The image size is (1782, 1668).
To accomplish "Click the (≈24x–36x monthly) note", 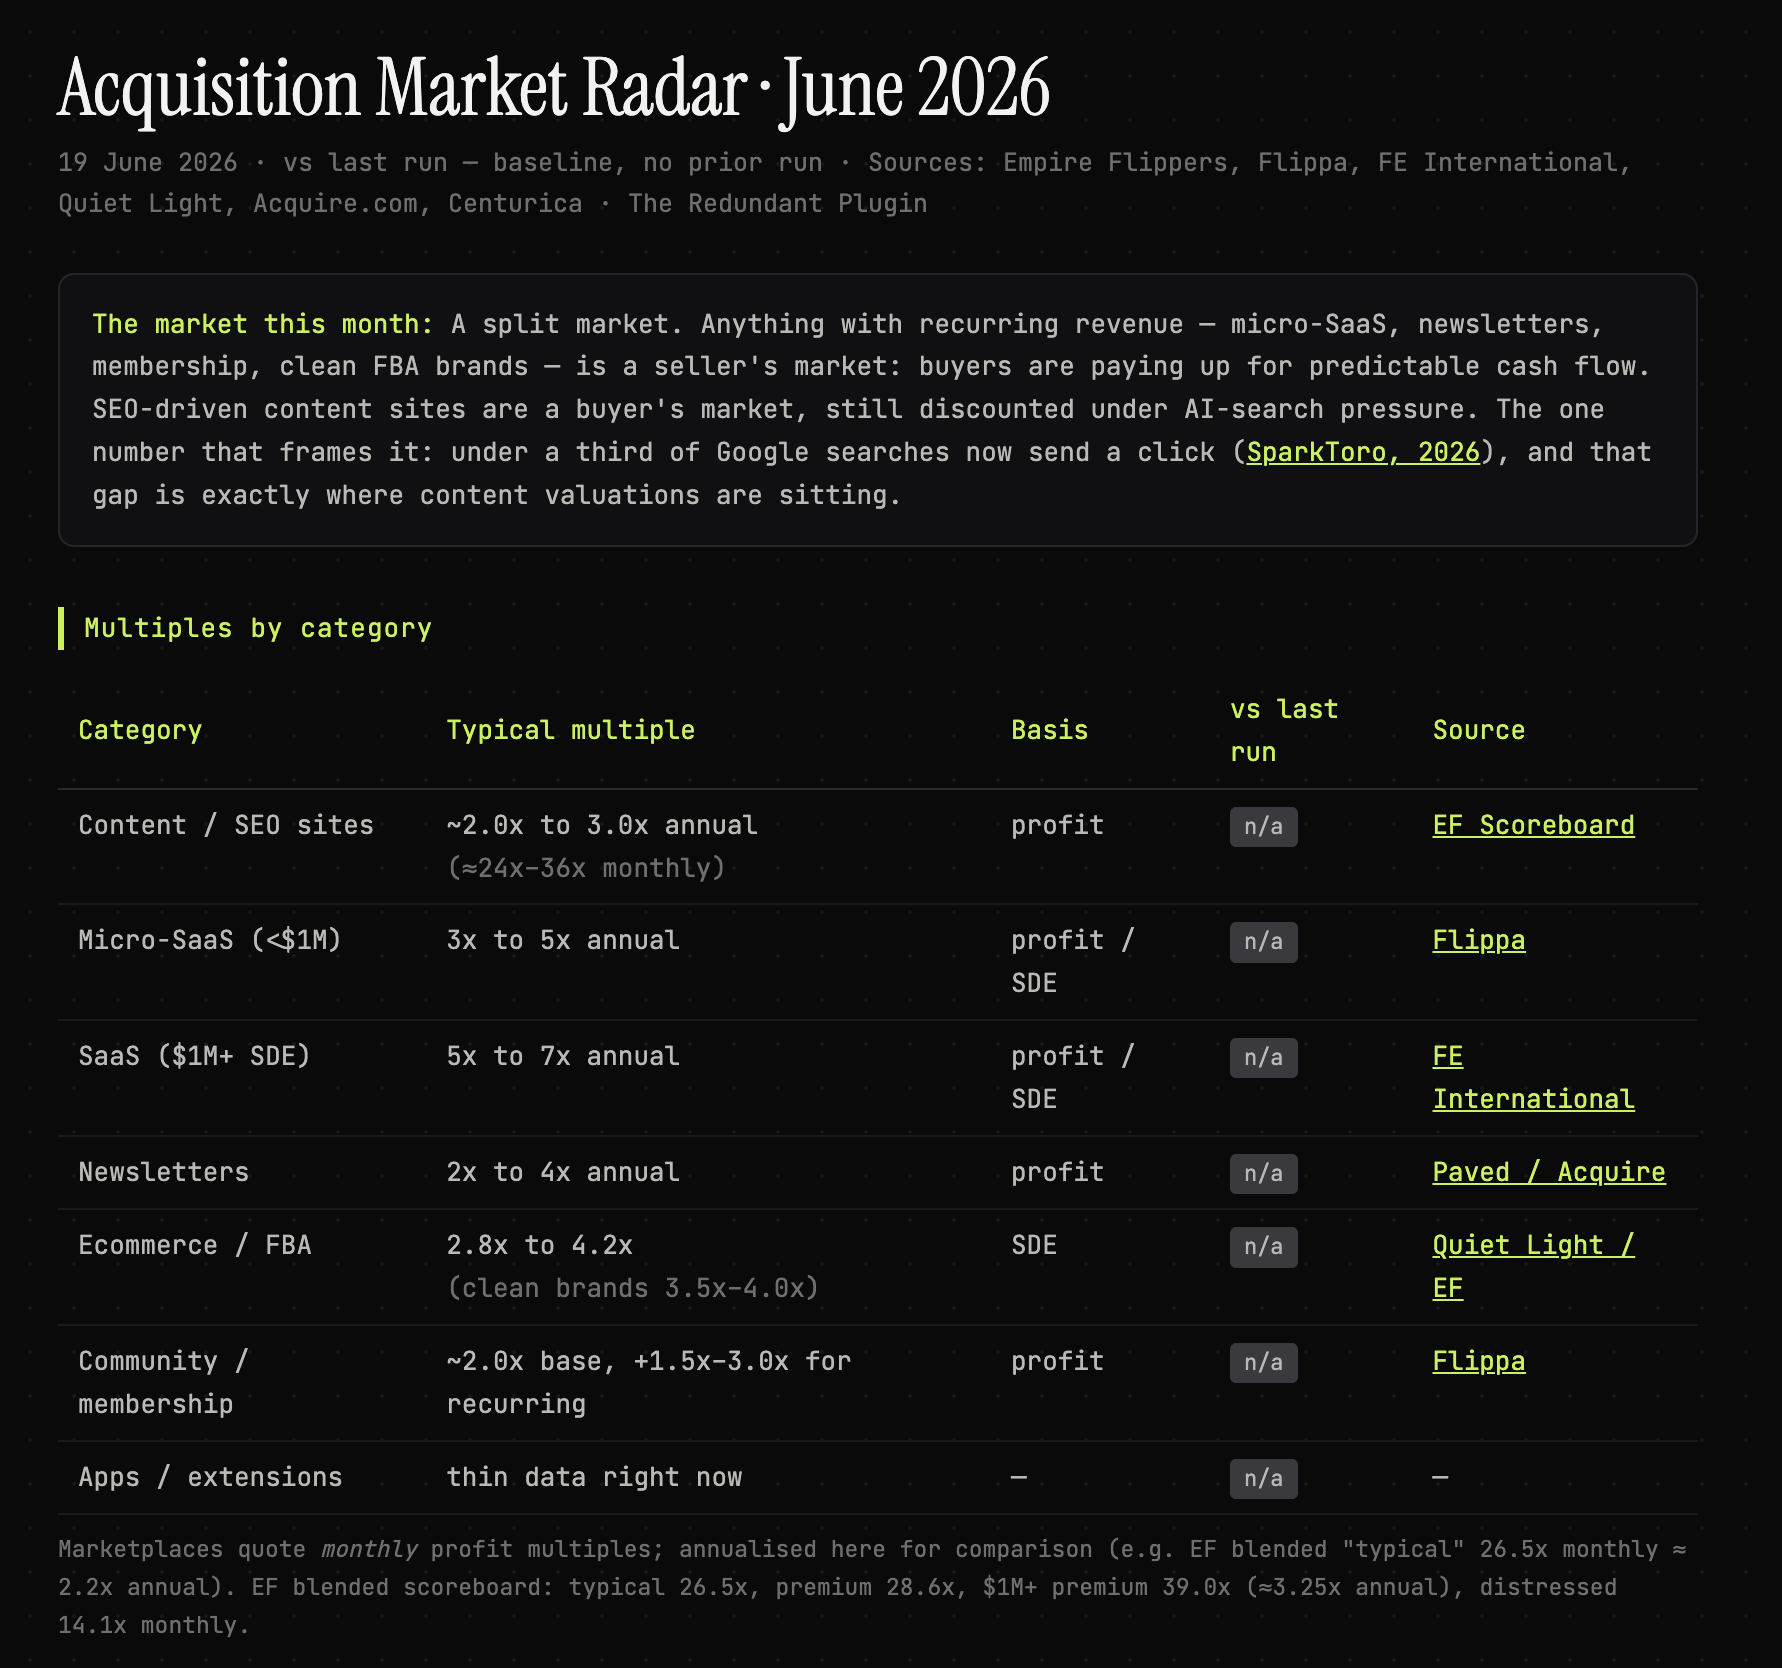I will click(x=586, y=868).
